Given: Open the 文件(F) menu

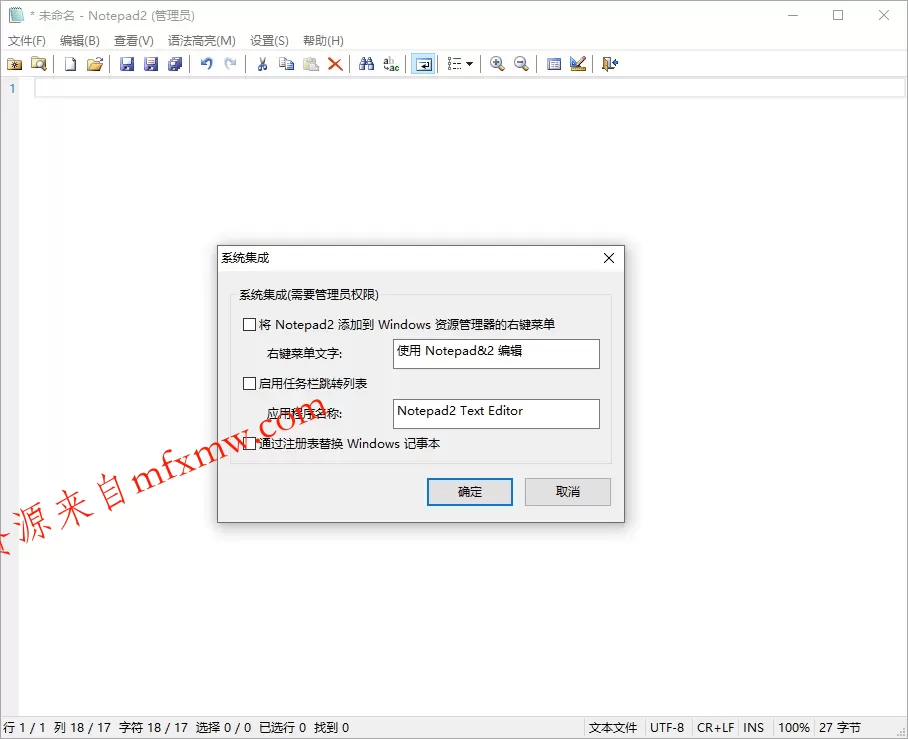Looking at the screenshot, I should pyautogui.click(x=27, y=41).
